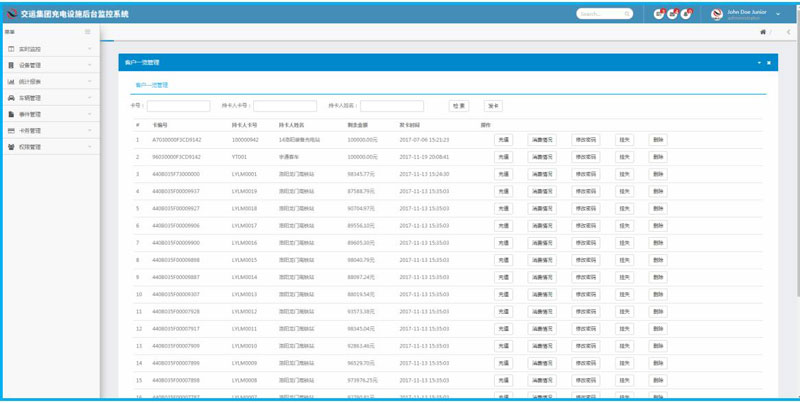The width and height of the screenshot is (800, 403).
Task: Select the 账户一览管理 tab
Action: click(x=152, y=85)
